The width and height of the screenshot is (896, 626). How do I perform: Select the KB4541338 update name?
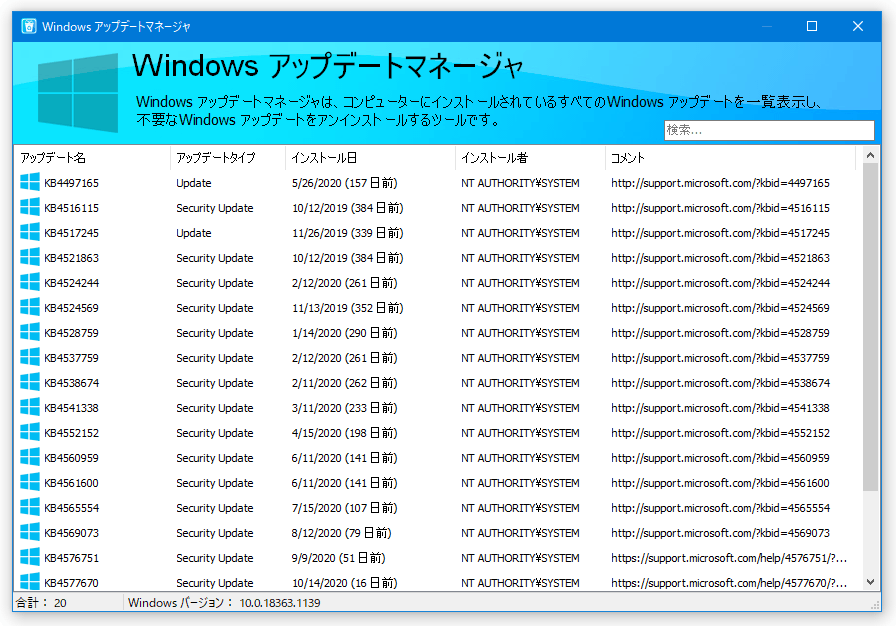pyautogui.click(x=71, y=408)
